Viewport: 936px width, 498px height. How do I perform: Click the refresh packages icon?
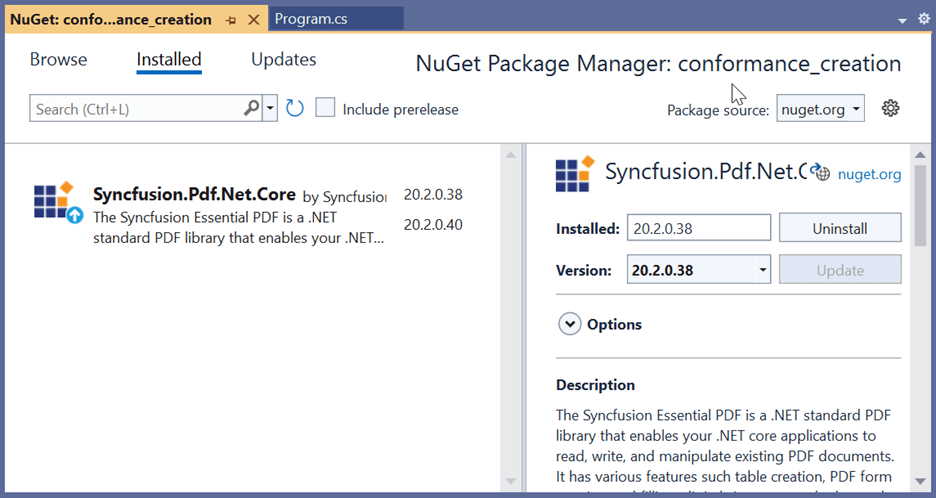(x=295, y=108)
